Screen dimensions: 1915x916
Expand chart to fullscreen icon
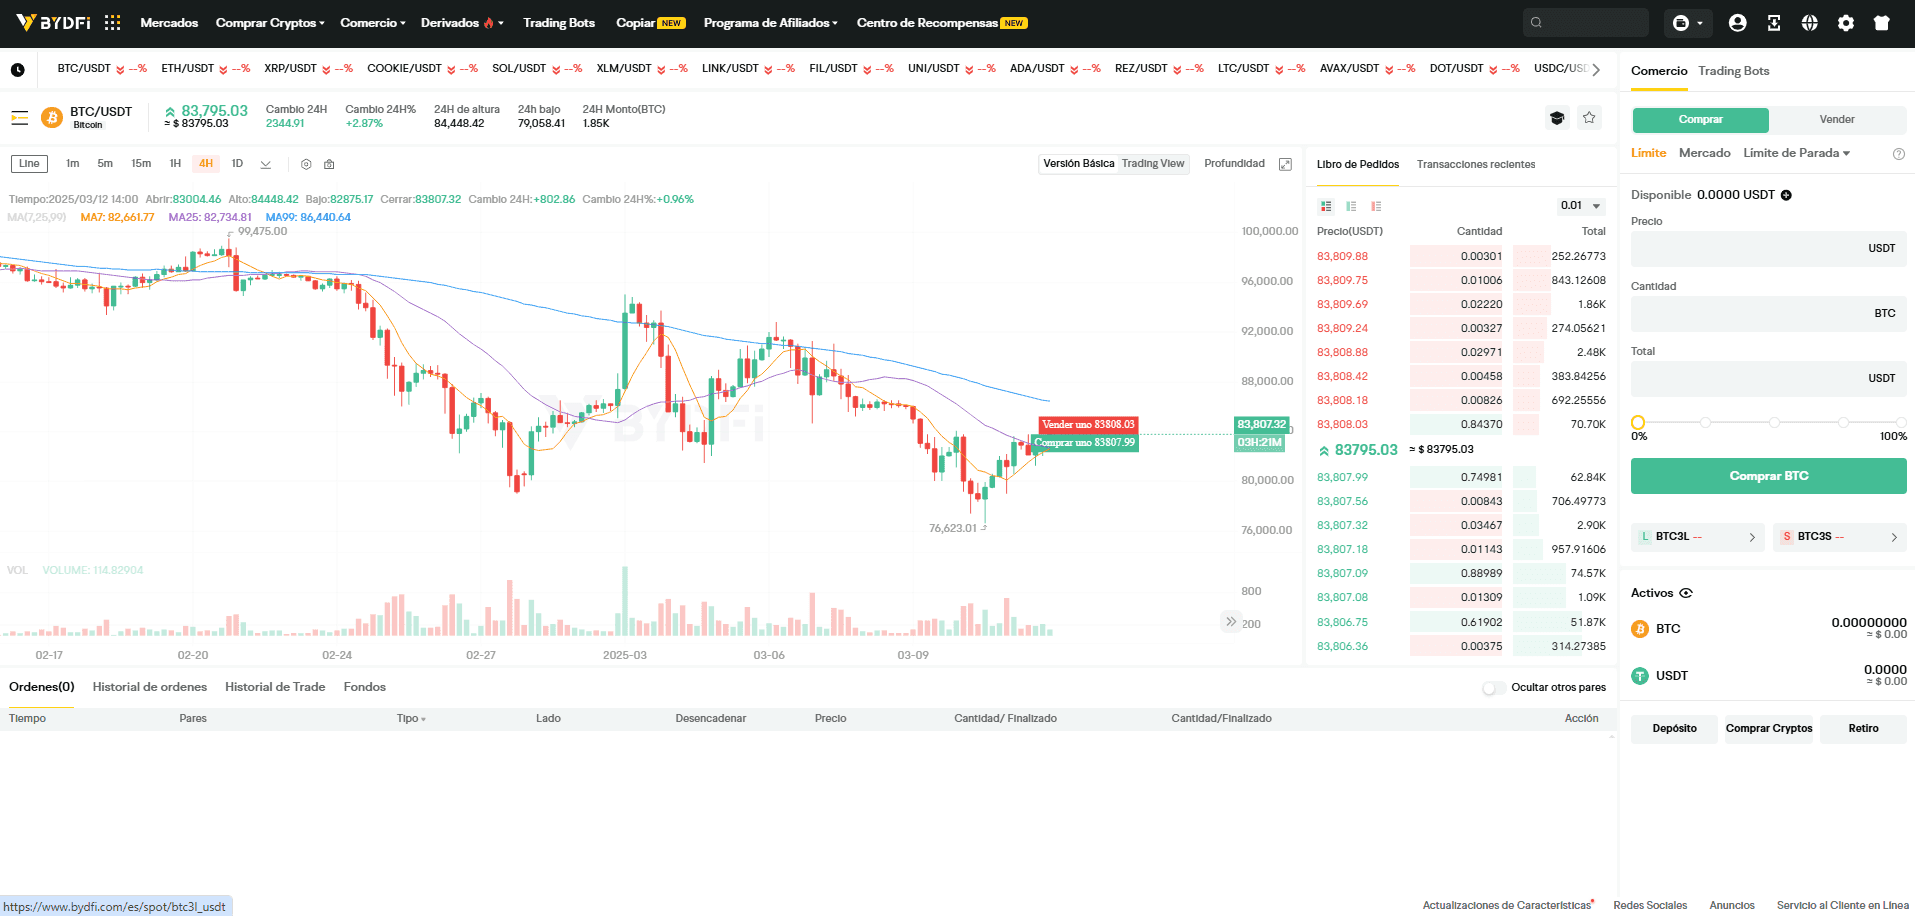point(1286,164)
